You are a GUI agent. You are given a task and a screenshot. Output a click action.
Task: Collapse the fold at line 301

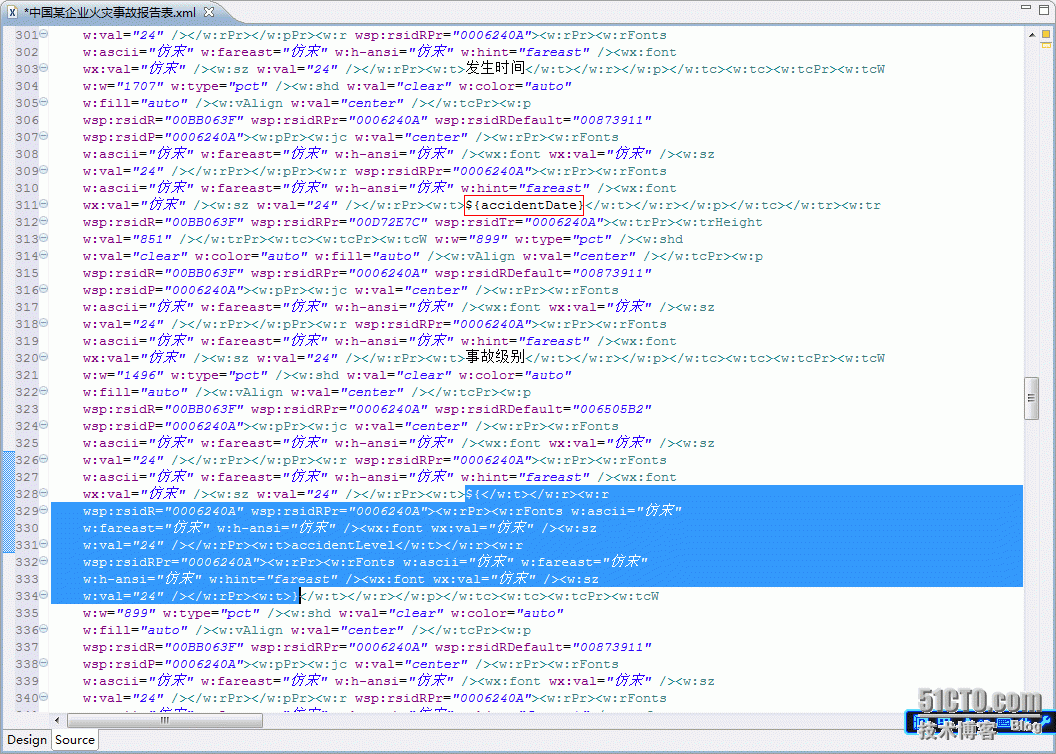(x=44, y=34)
